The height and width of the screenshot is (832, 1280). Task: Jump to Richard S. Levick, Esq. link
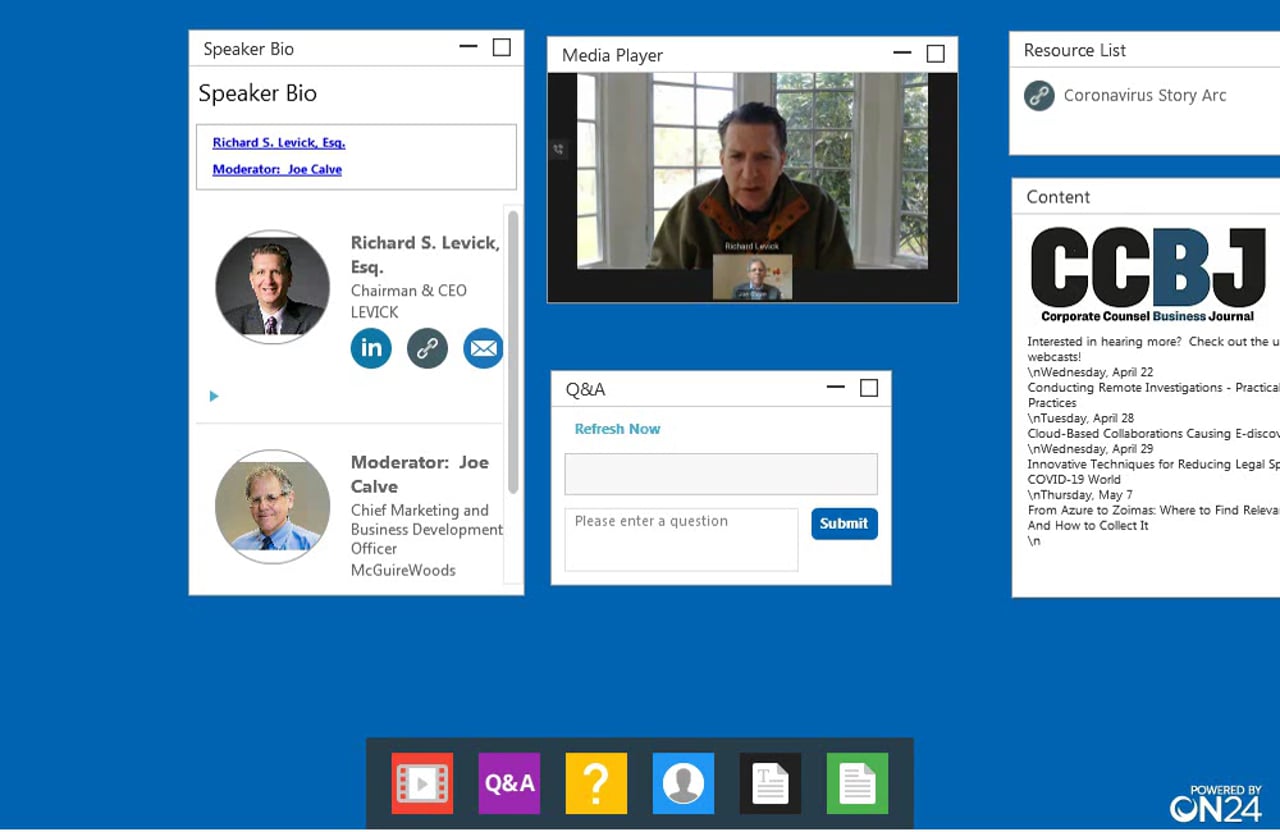click(x=279, y=143)
